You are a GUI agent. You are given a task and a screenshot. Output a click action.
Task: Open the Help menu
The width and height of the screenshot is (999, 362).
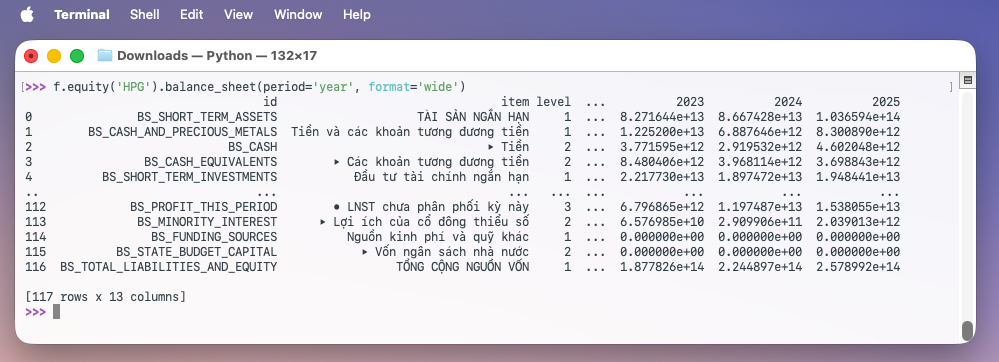pyautogui.click(x=356, y=14)
